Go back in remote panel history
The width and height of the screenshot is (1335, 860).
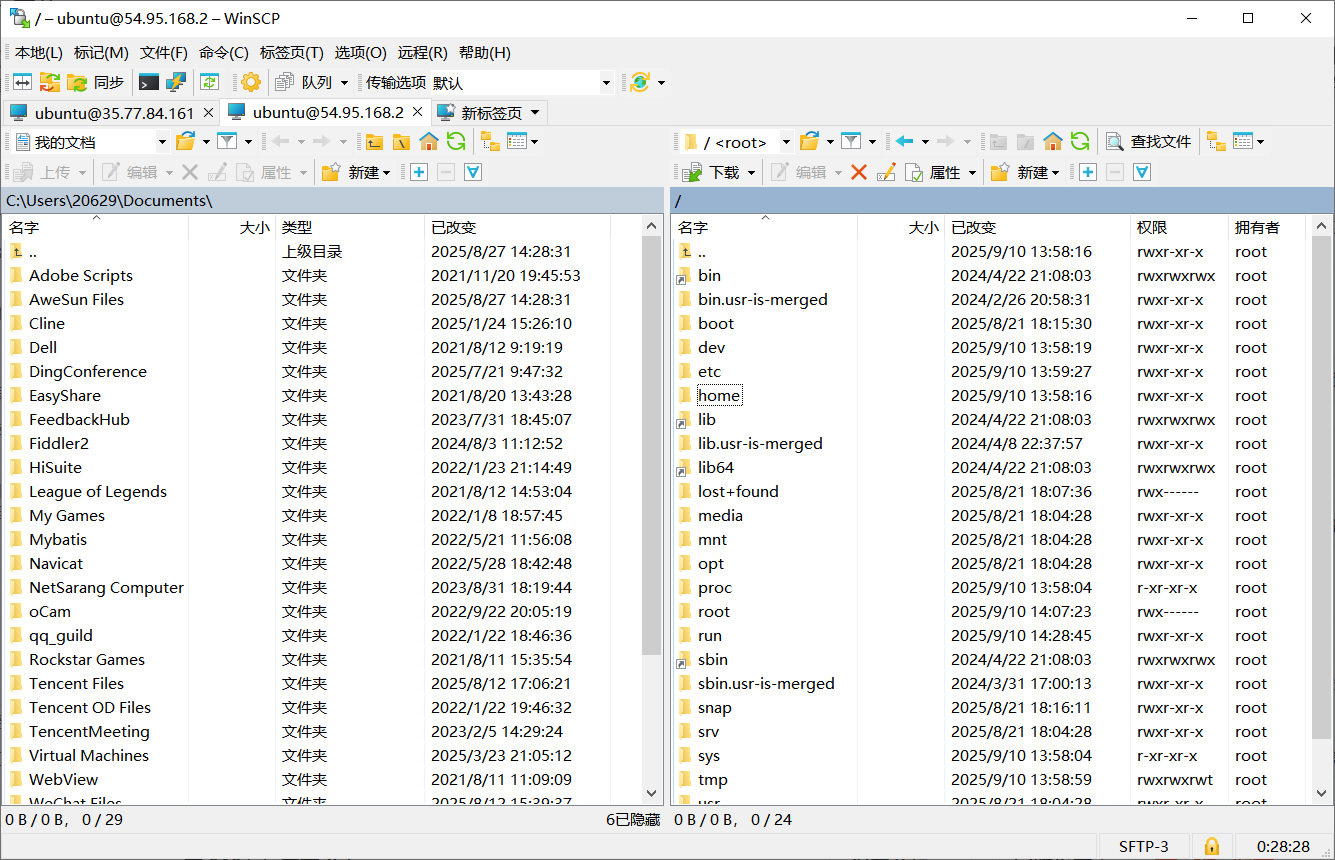point(905,141)
